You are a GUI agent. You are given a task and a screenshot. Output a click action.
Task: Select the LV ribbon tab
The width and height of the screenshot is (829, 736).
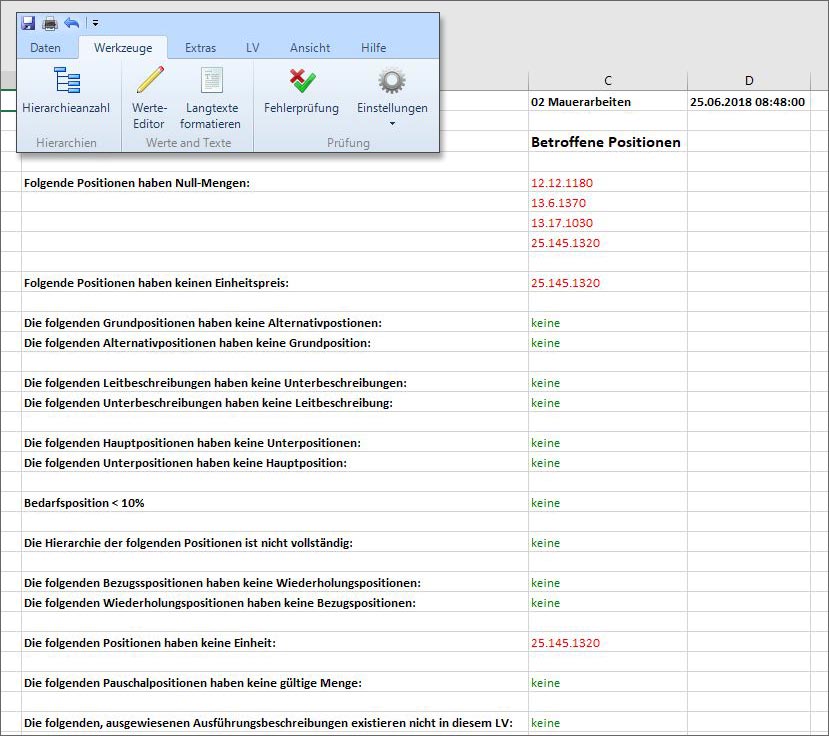253,48
